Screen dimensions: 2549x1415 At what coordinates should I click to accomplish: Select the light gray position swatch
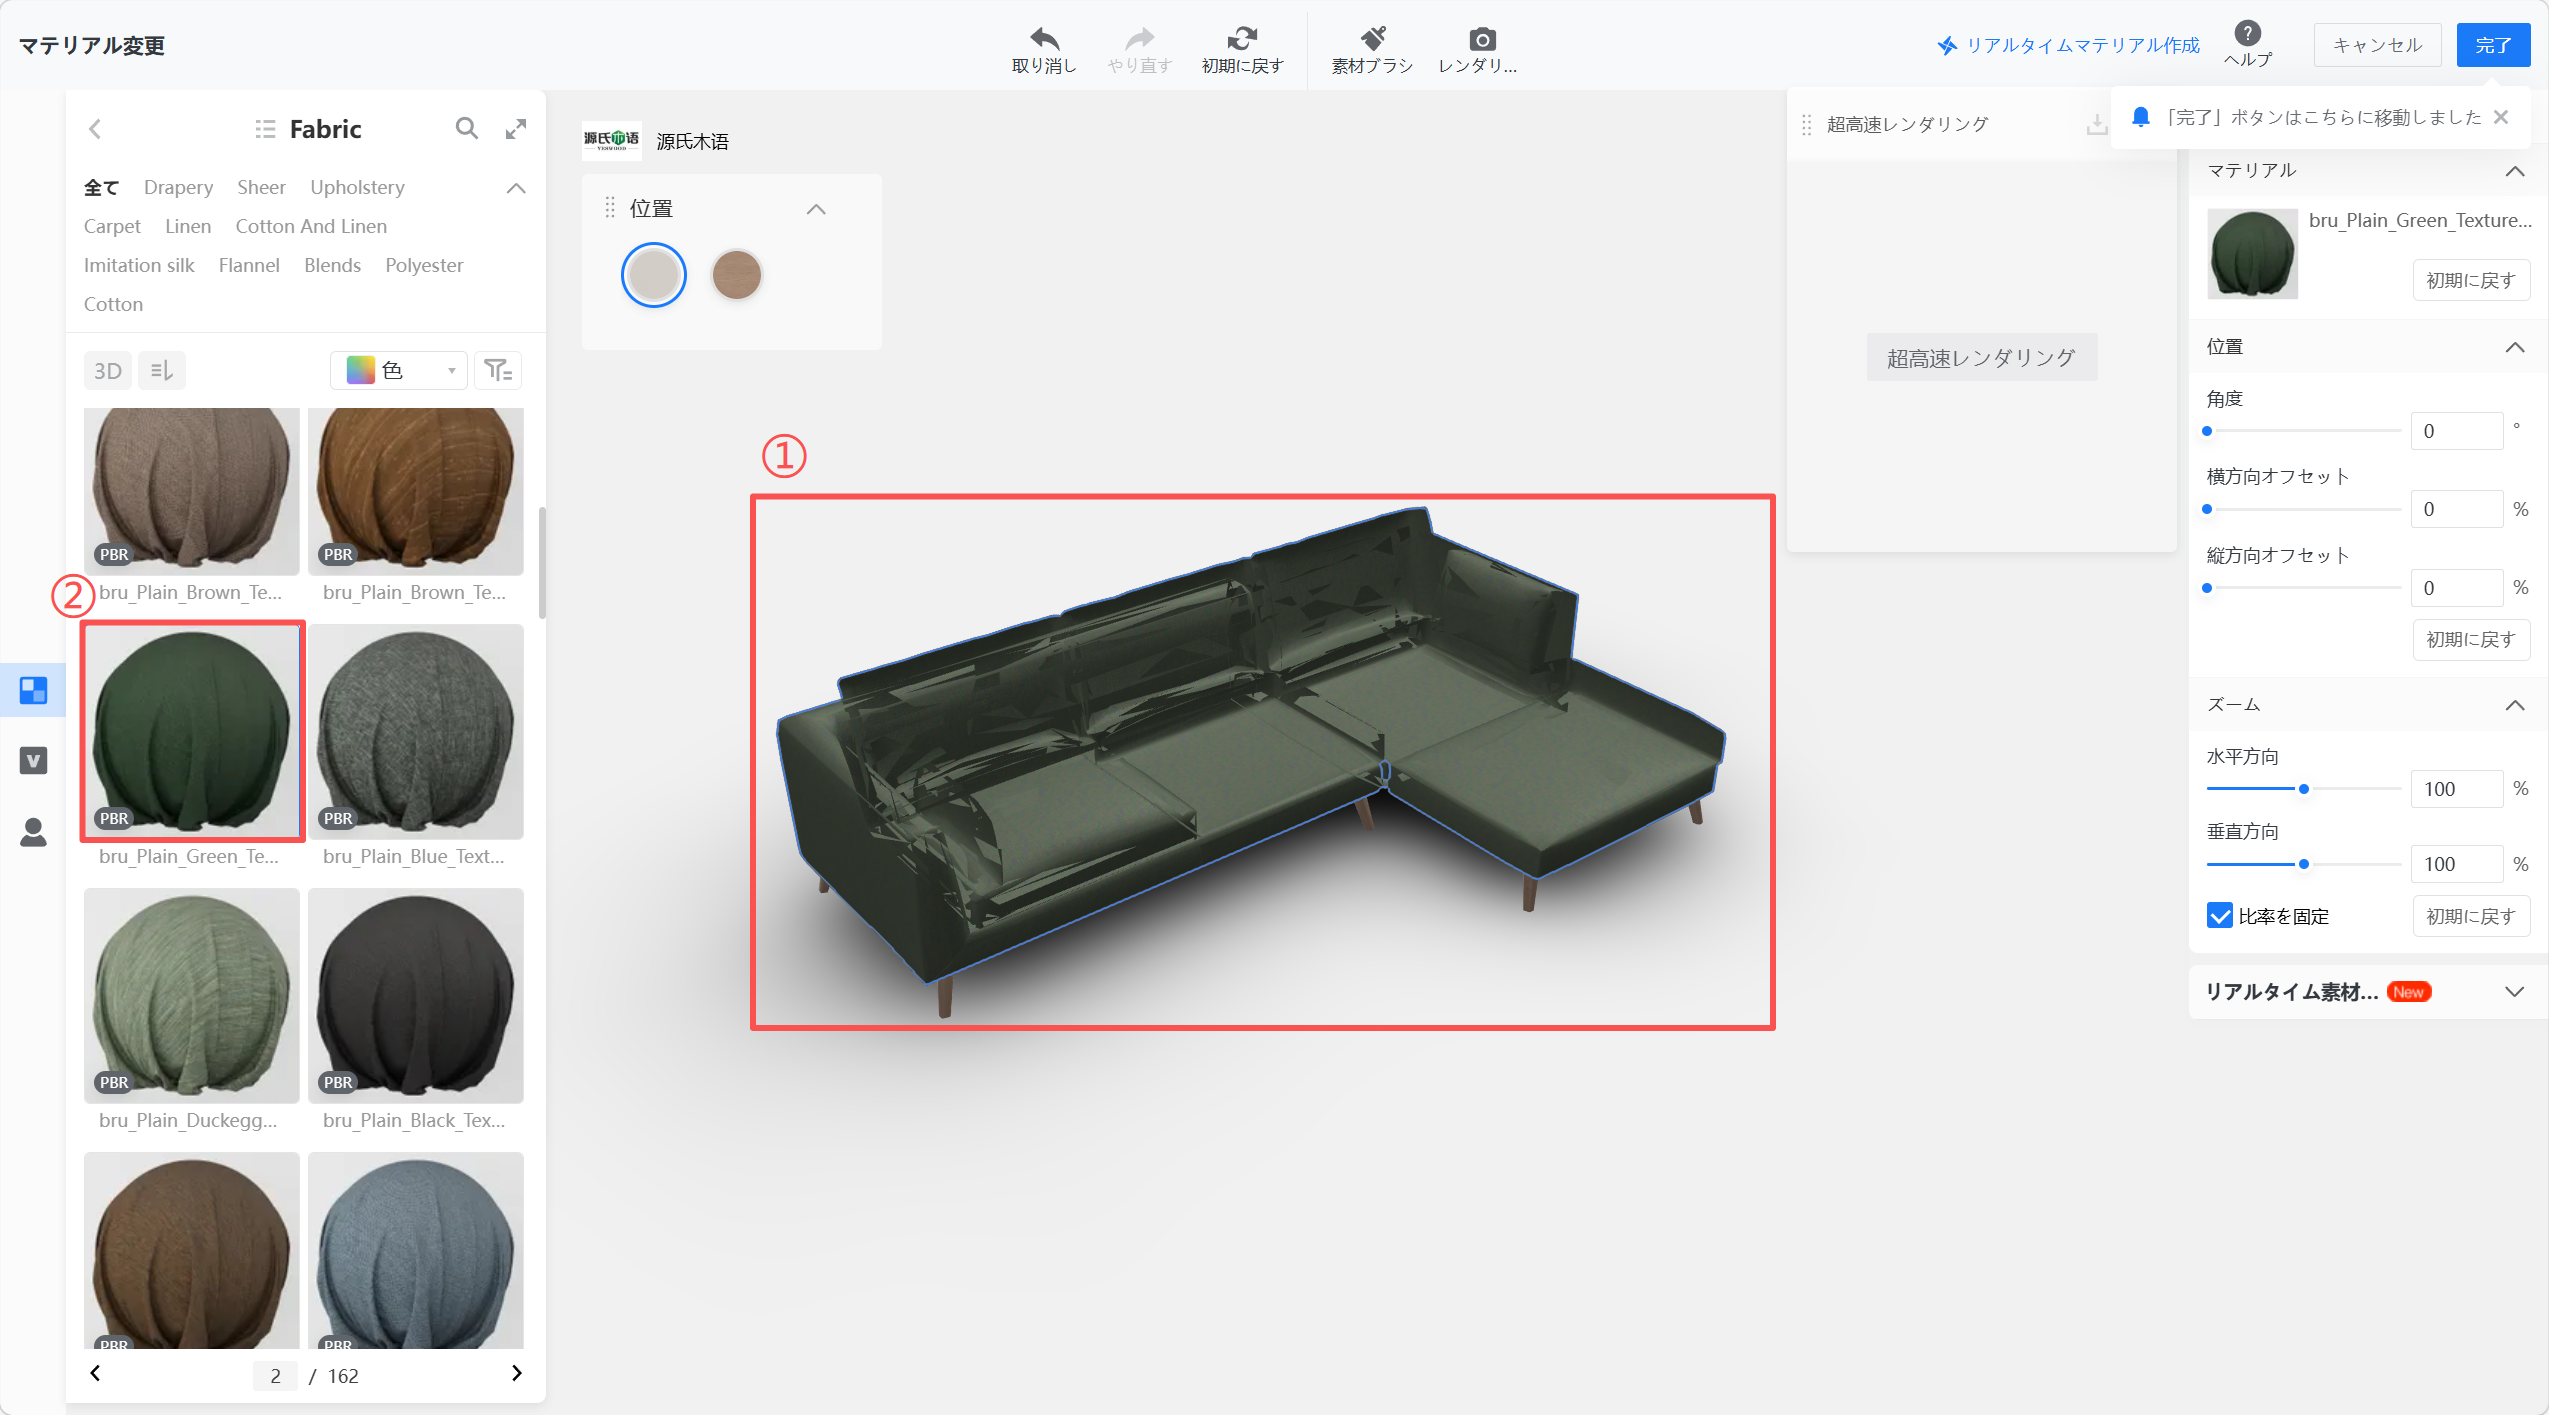pyautogui.click(x=654, y=275)
